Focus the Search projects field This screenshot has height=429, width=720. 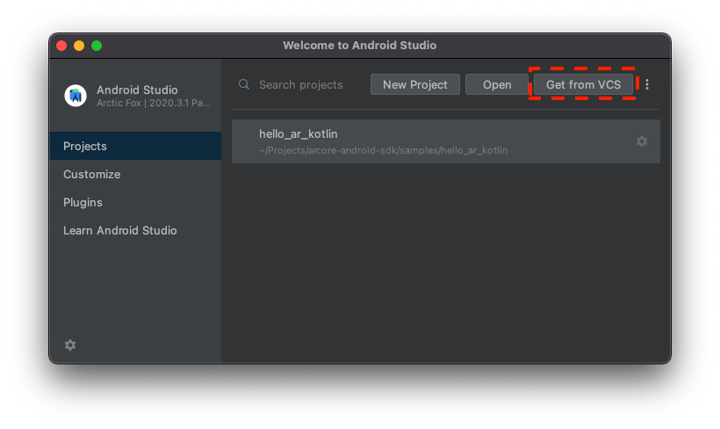305,85
